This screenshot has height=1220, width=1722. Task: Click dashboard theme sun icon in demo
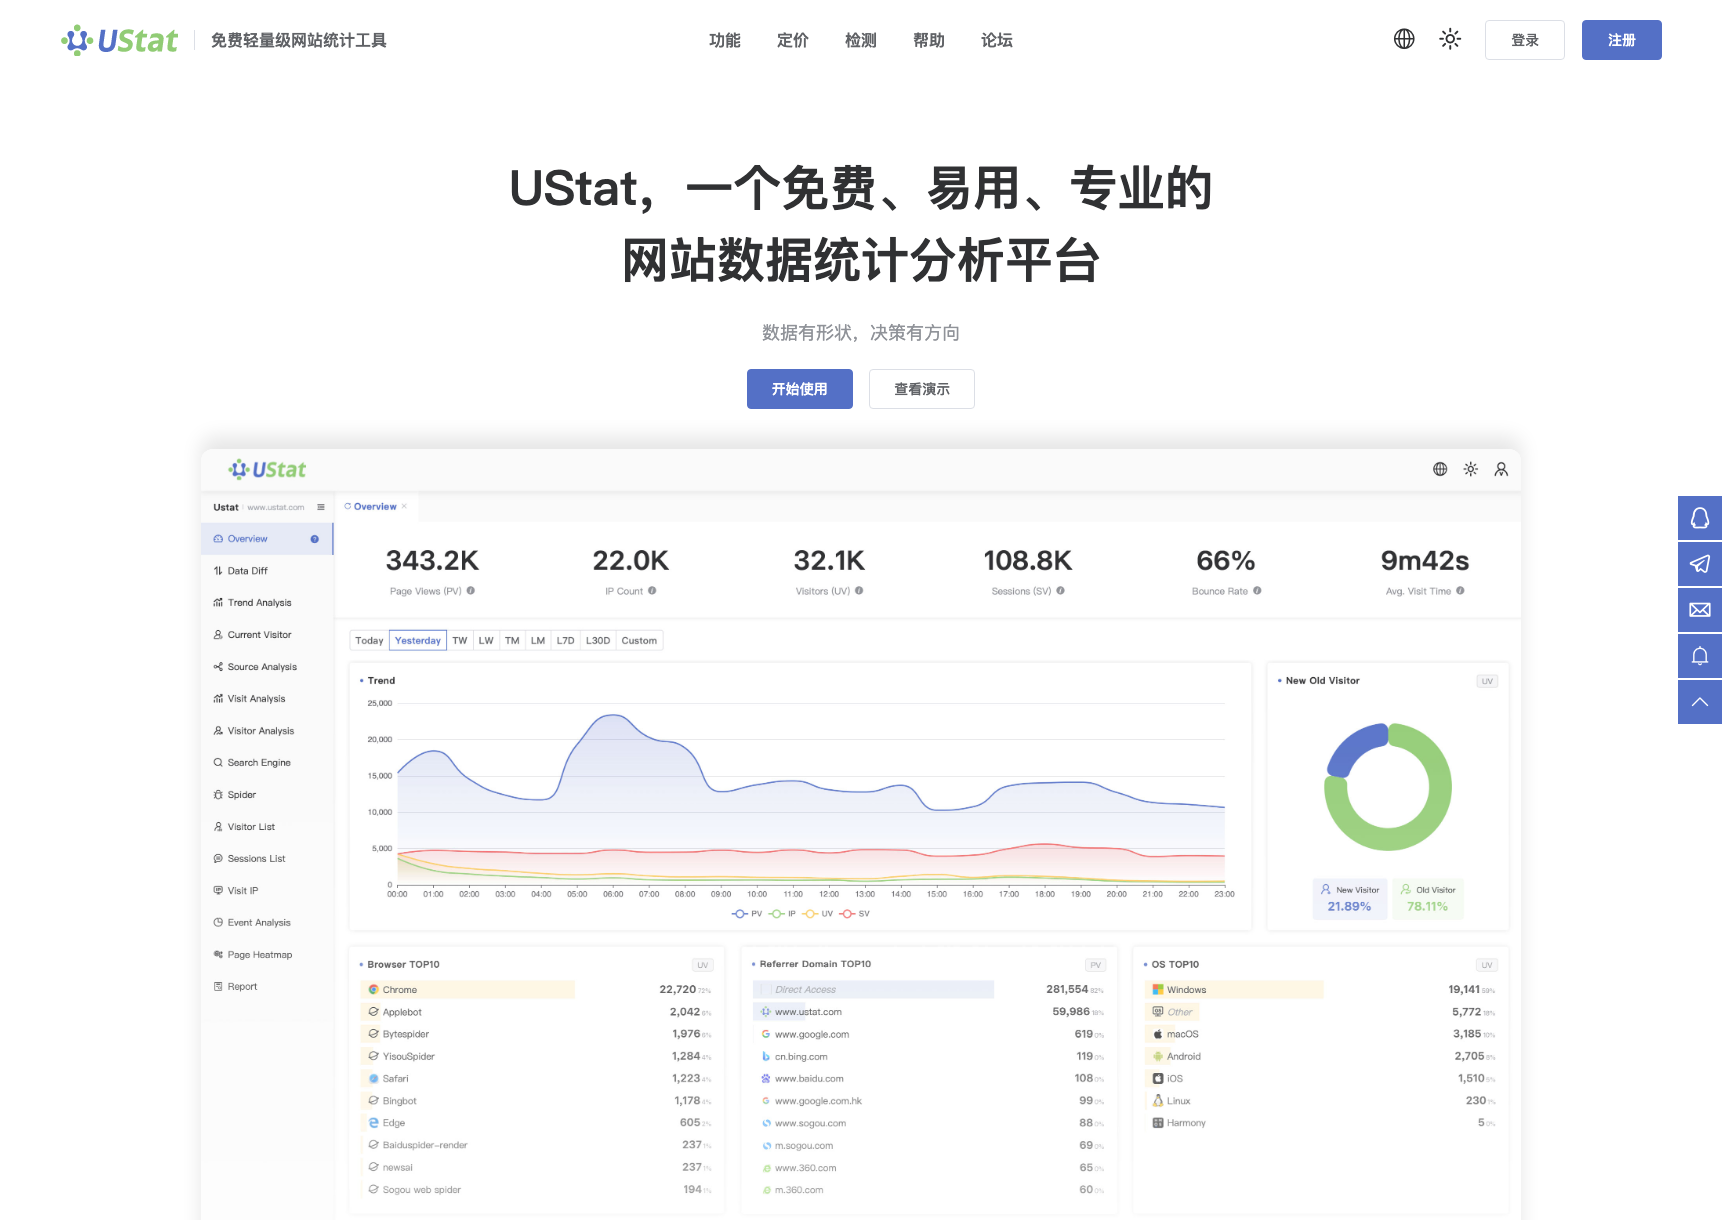pyautogui.click(x=1470, y=469)
